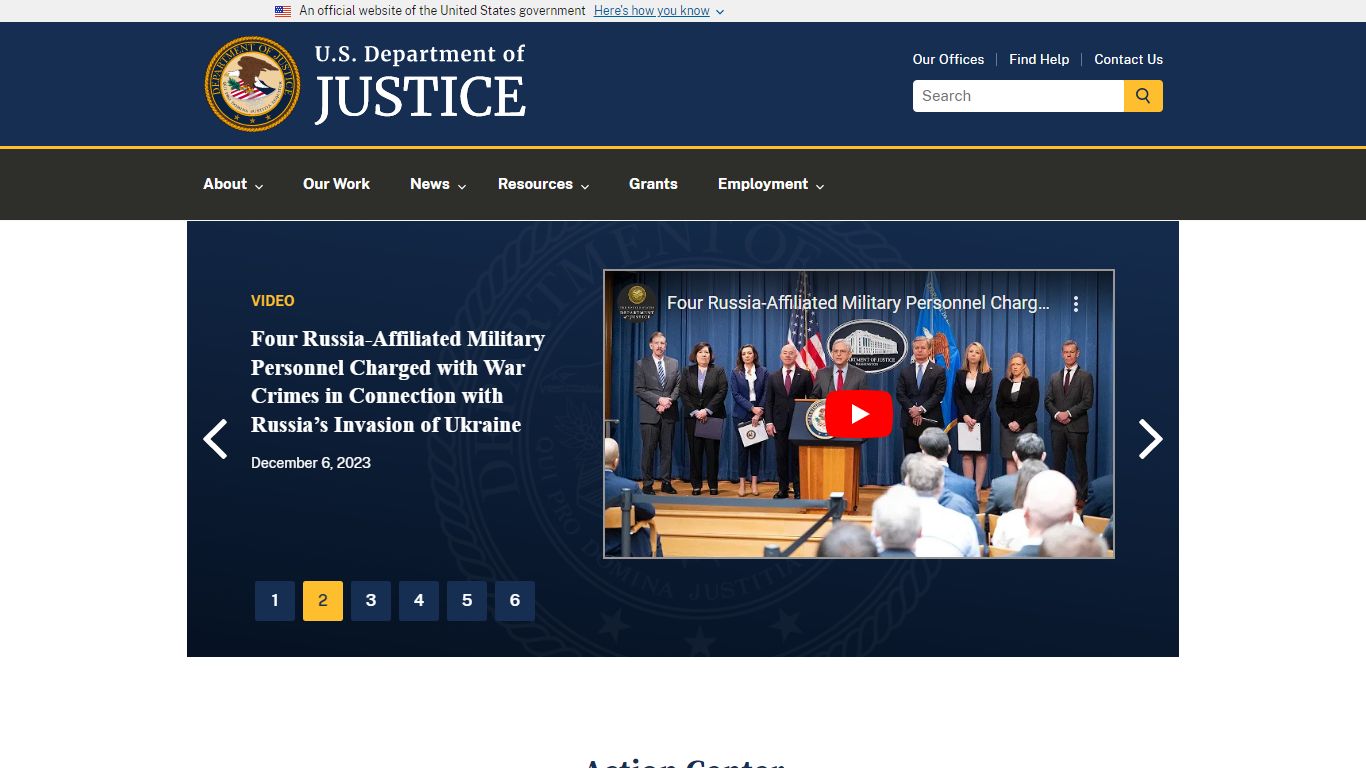This screenshot has height=768, width=1366.
Task: Open the Find Help link
Action: (1039, 59)
